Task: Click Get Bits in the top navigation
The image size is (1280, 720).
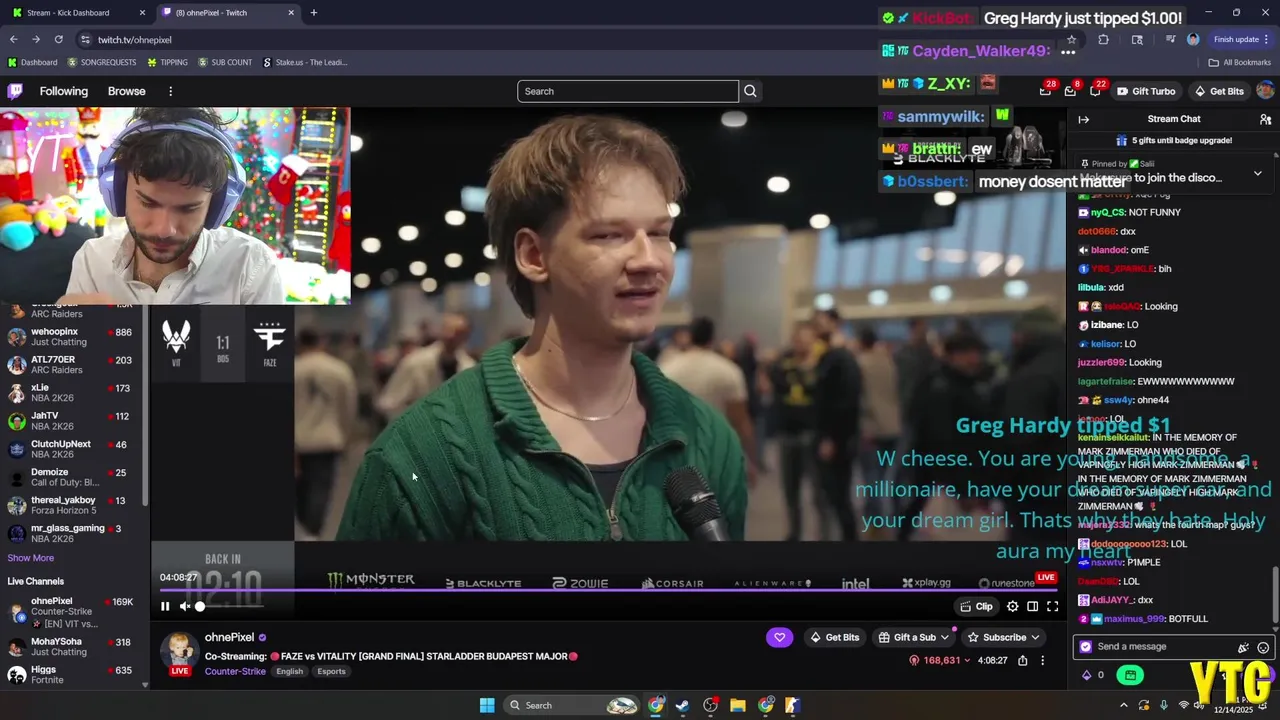Action: pyautogui.click(x=1219, y=91)
